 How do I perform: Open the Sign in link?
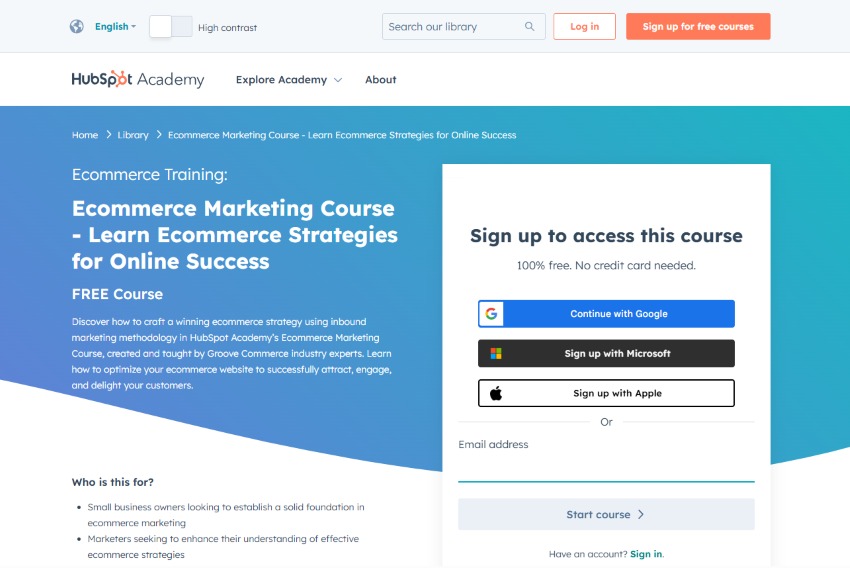646,554
